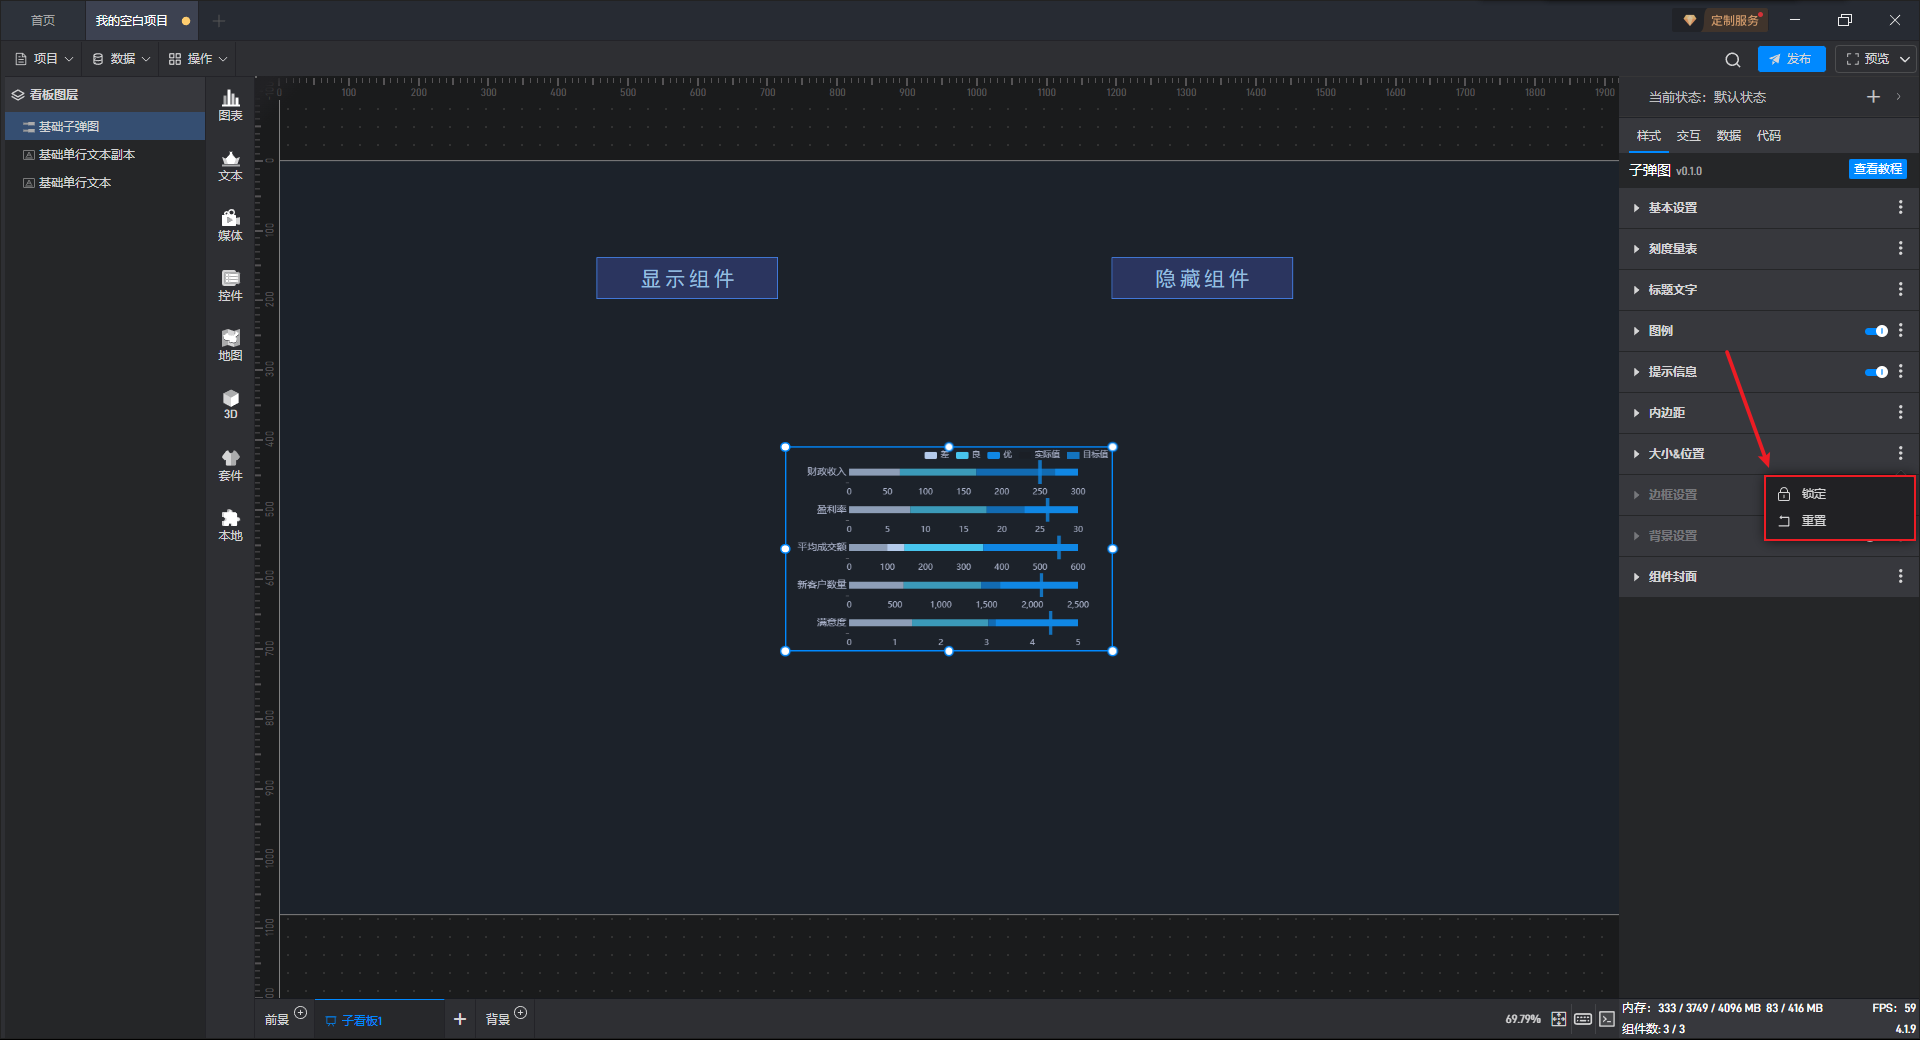Image resolution: width=1920 pixels, height=1040 pixels.
Task: Select the 基础子弹图 layer
Action: [105, 126]
